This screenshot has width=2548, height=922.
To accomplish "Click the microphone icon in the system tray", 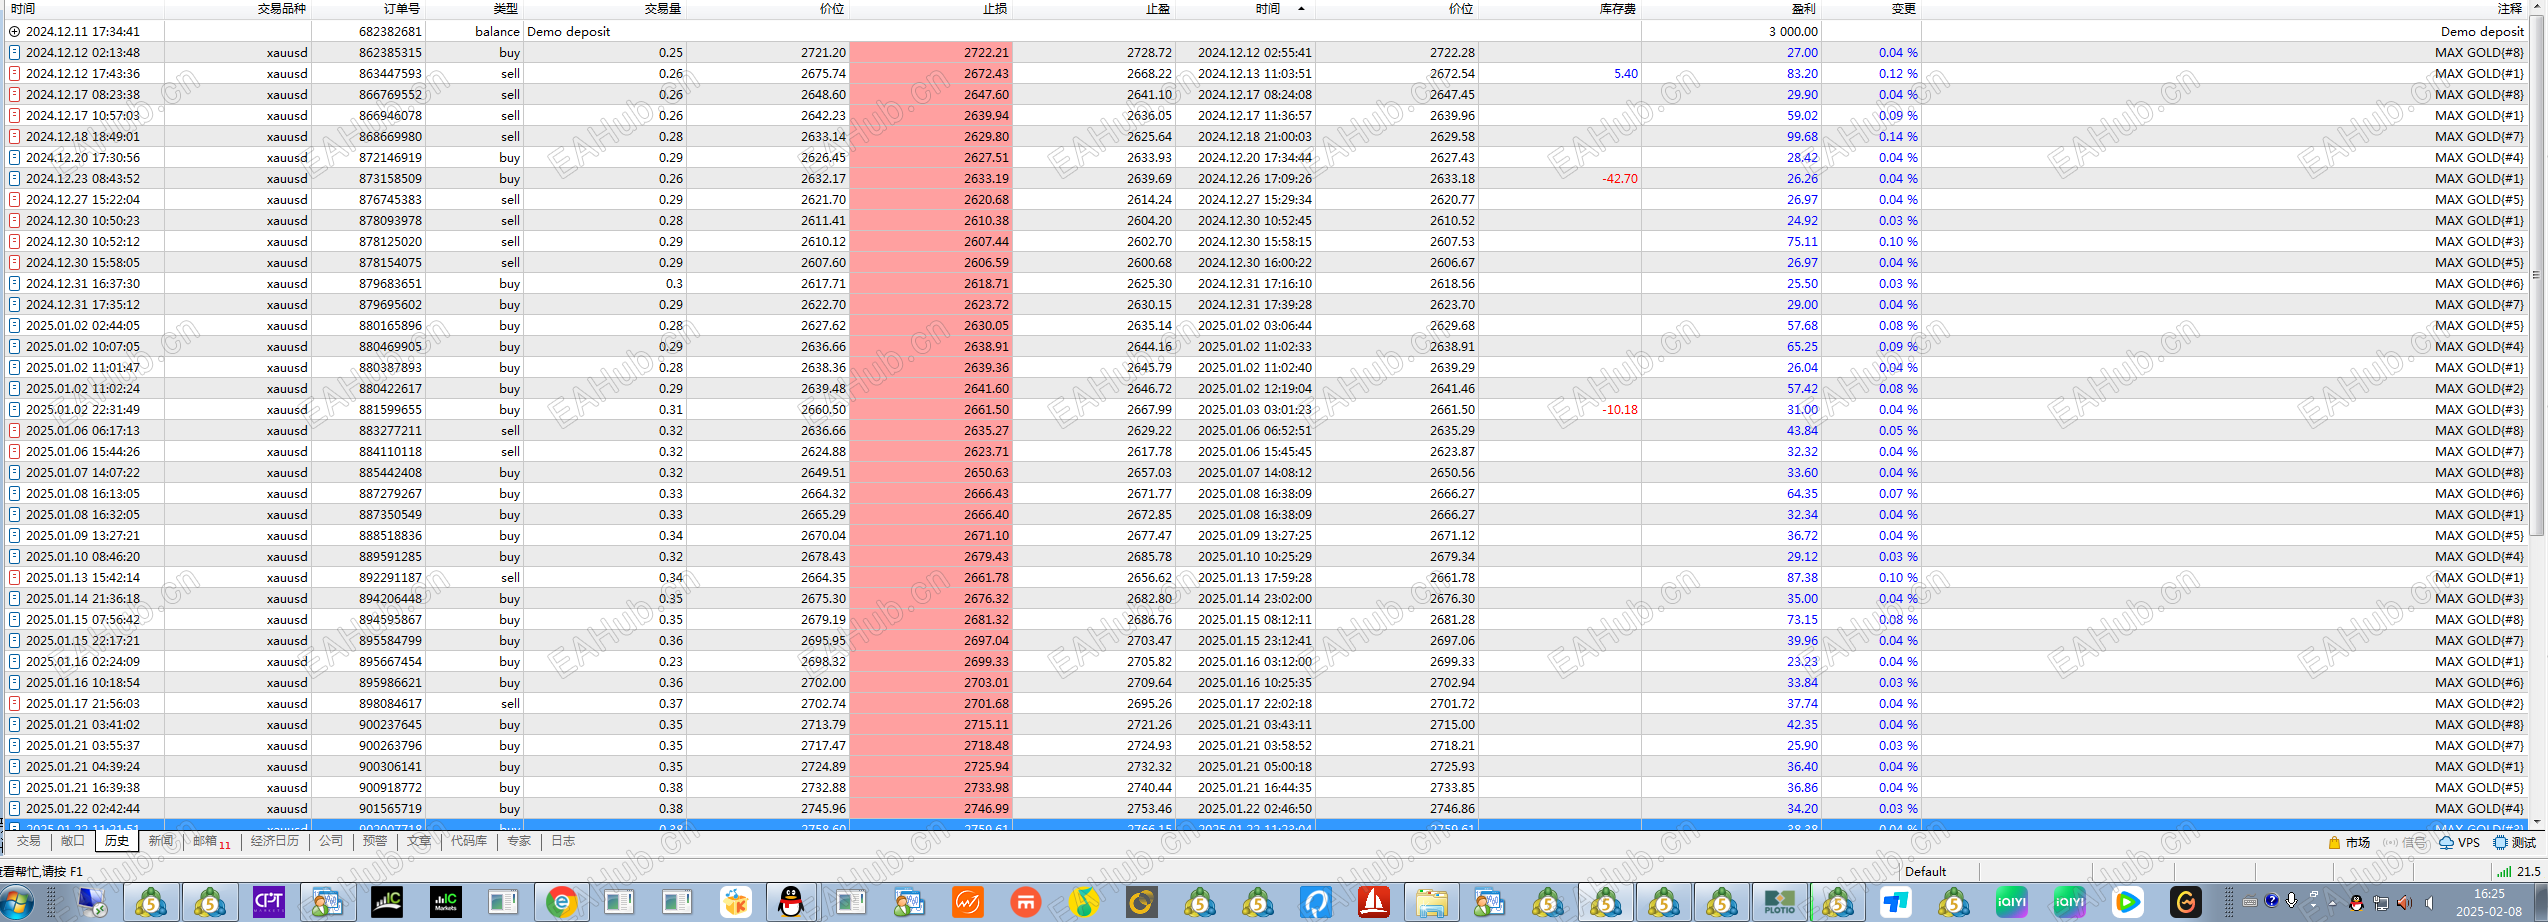I will click(2291, 901).
